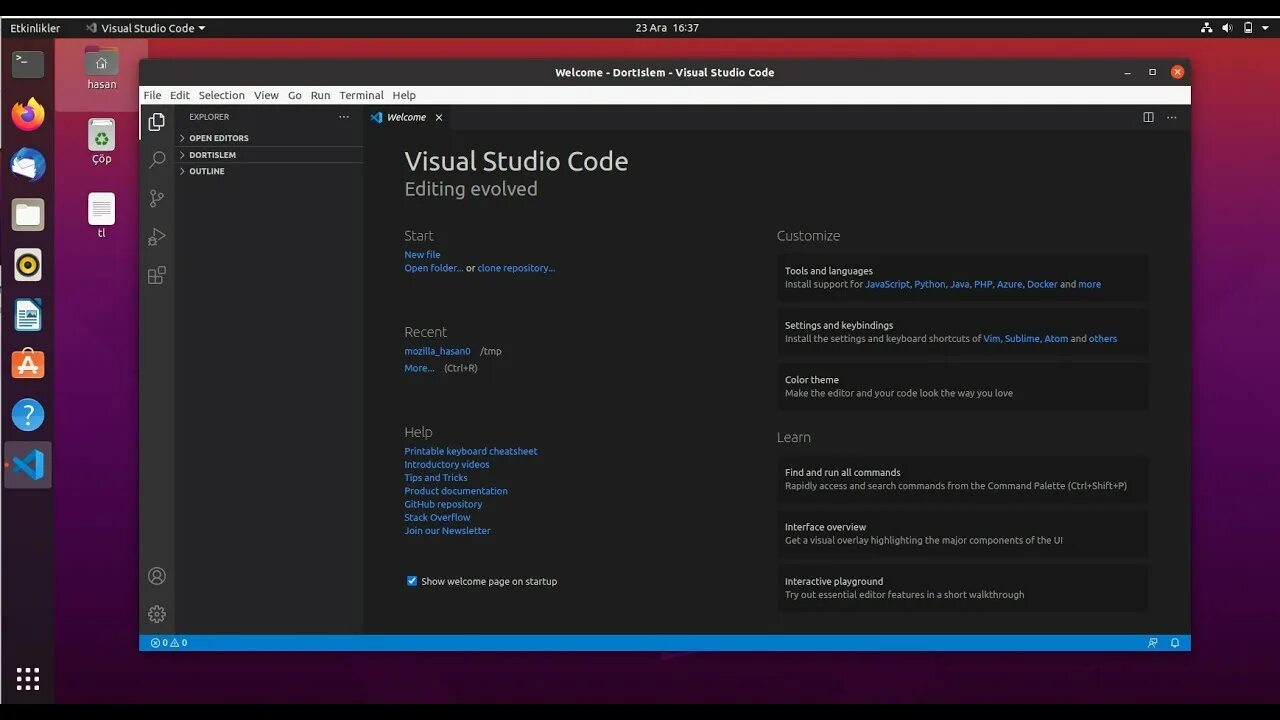Open the Source Control view
This screenshot has height=720, width=1280.
[x=157, y=198]
